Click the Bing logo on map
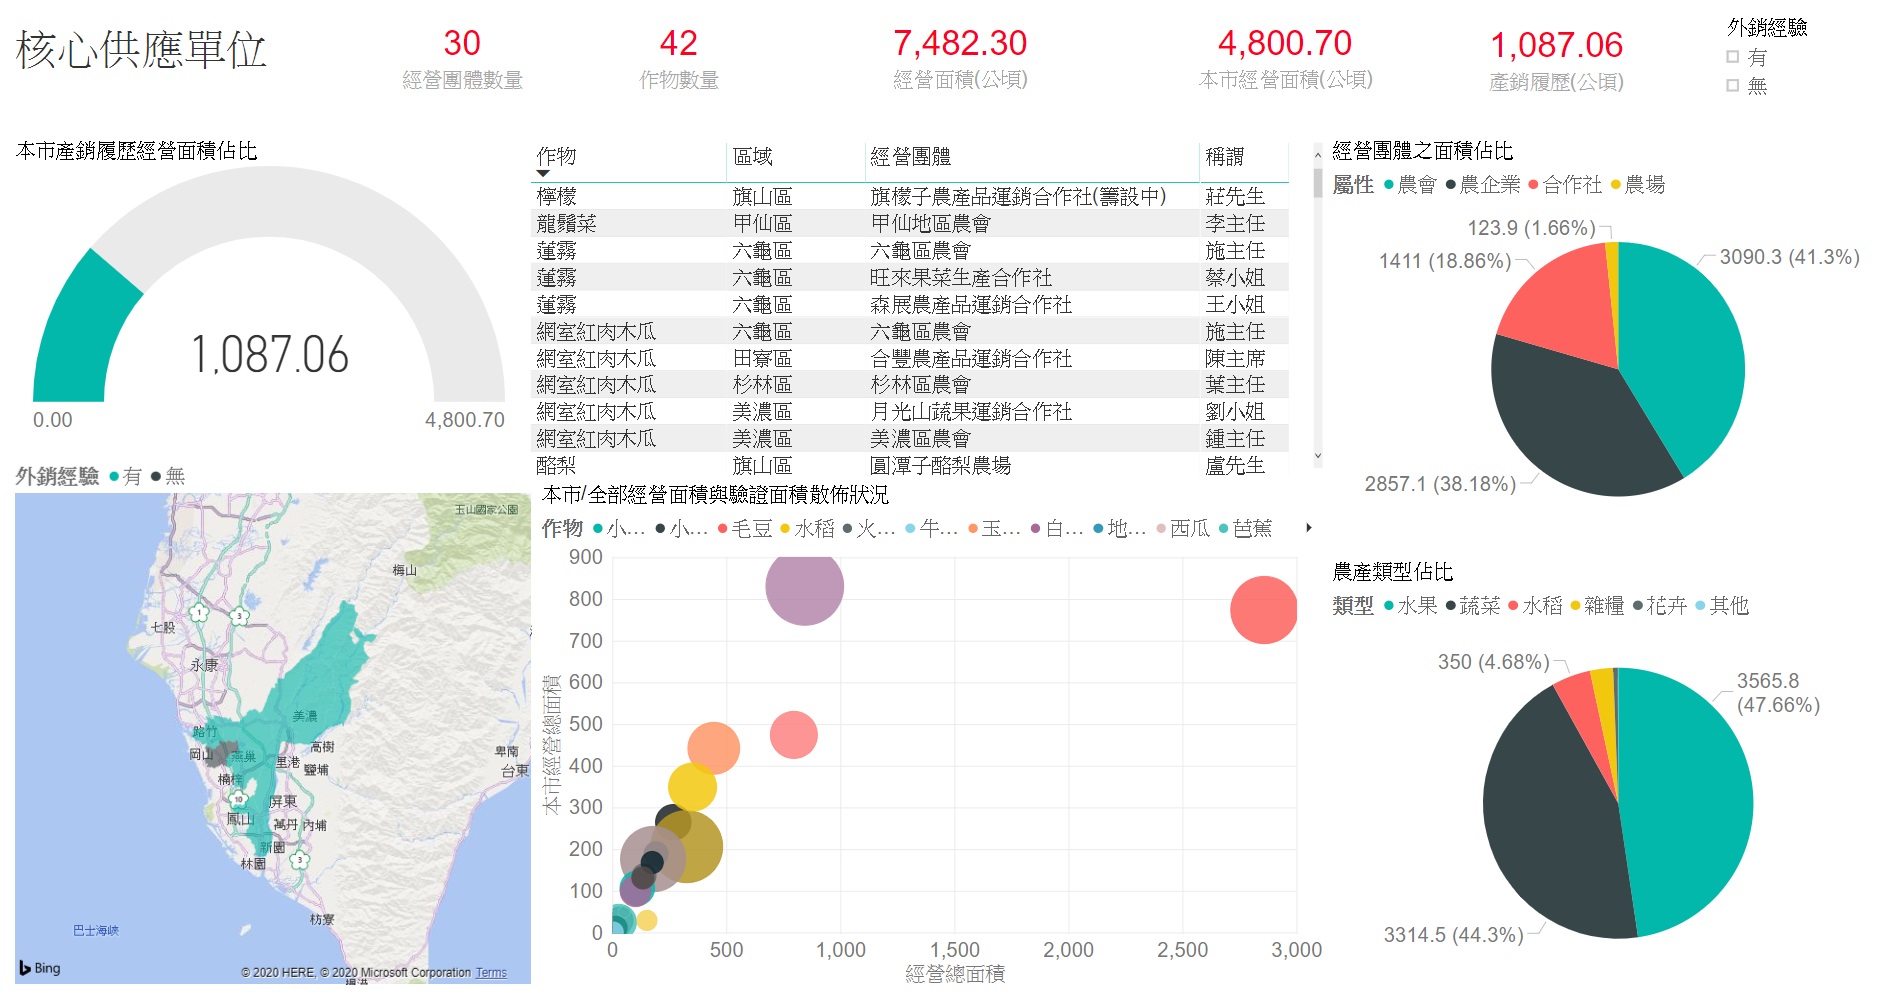1882x1000 pixels. 40,968
